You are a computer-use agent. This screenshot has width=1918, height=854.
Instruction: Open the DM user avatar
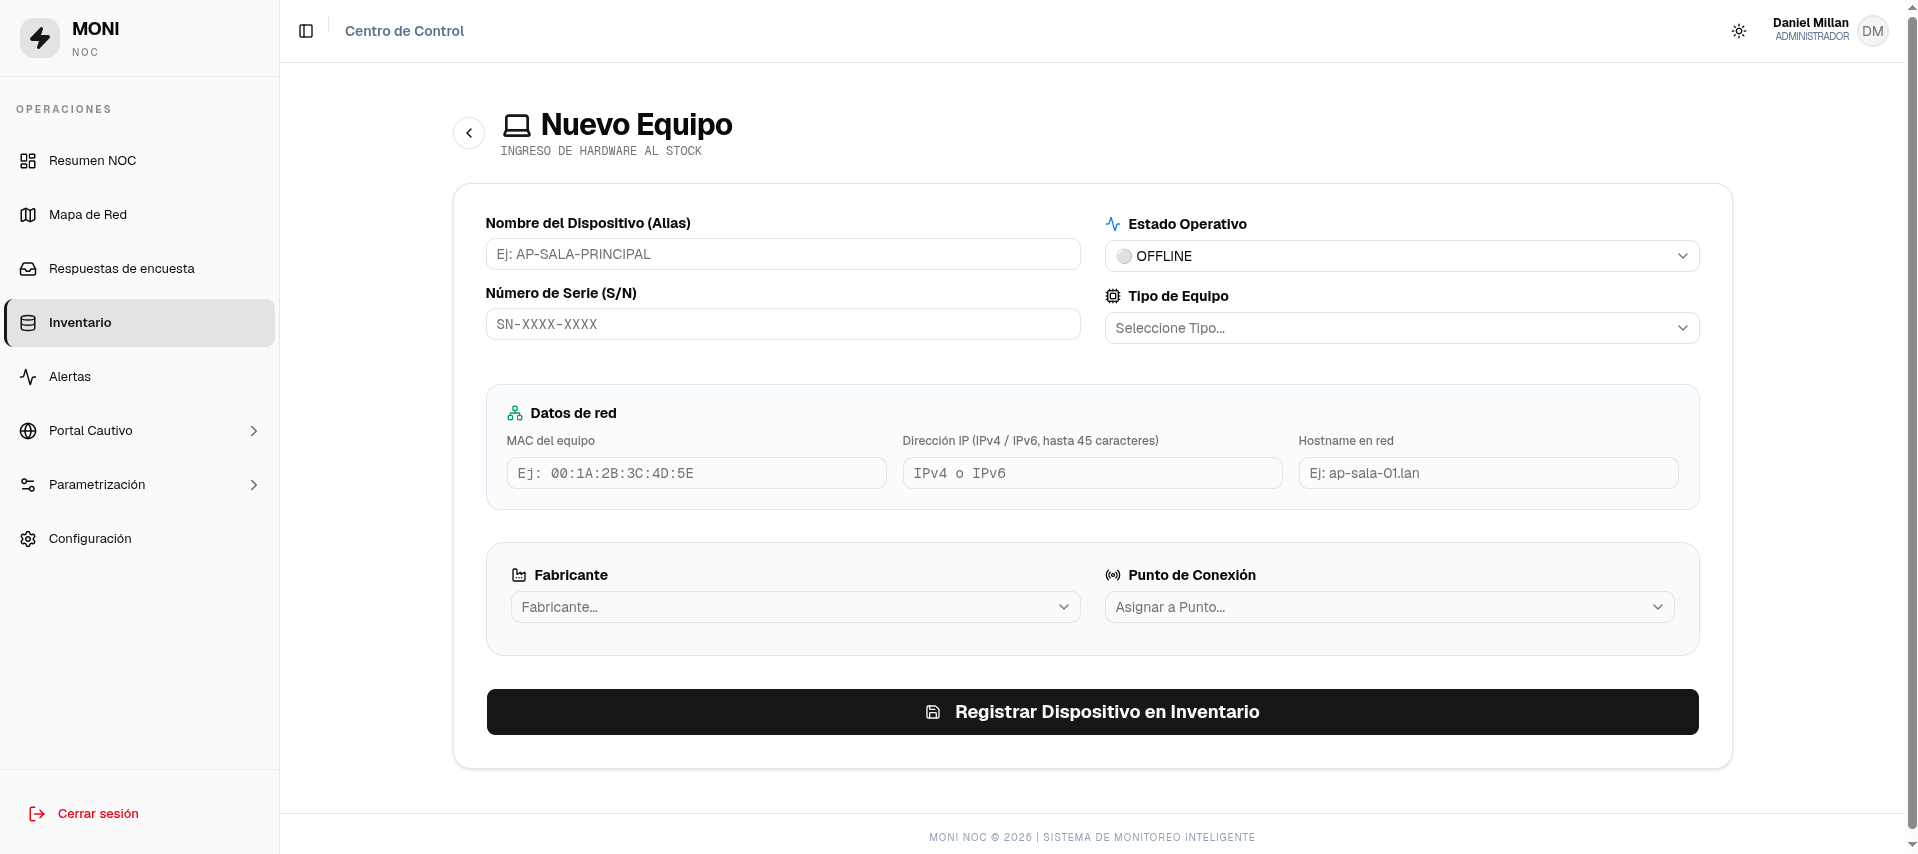1873,31
